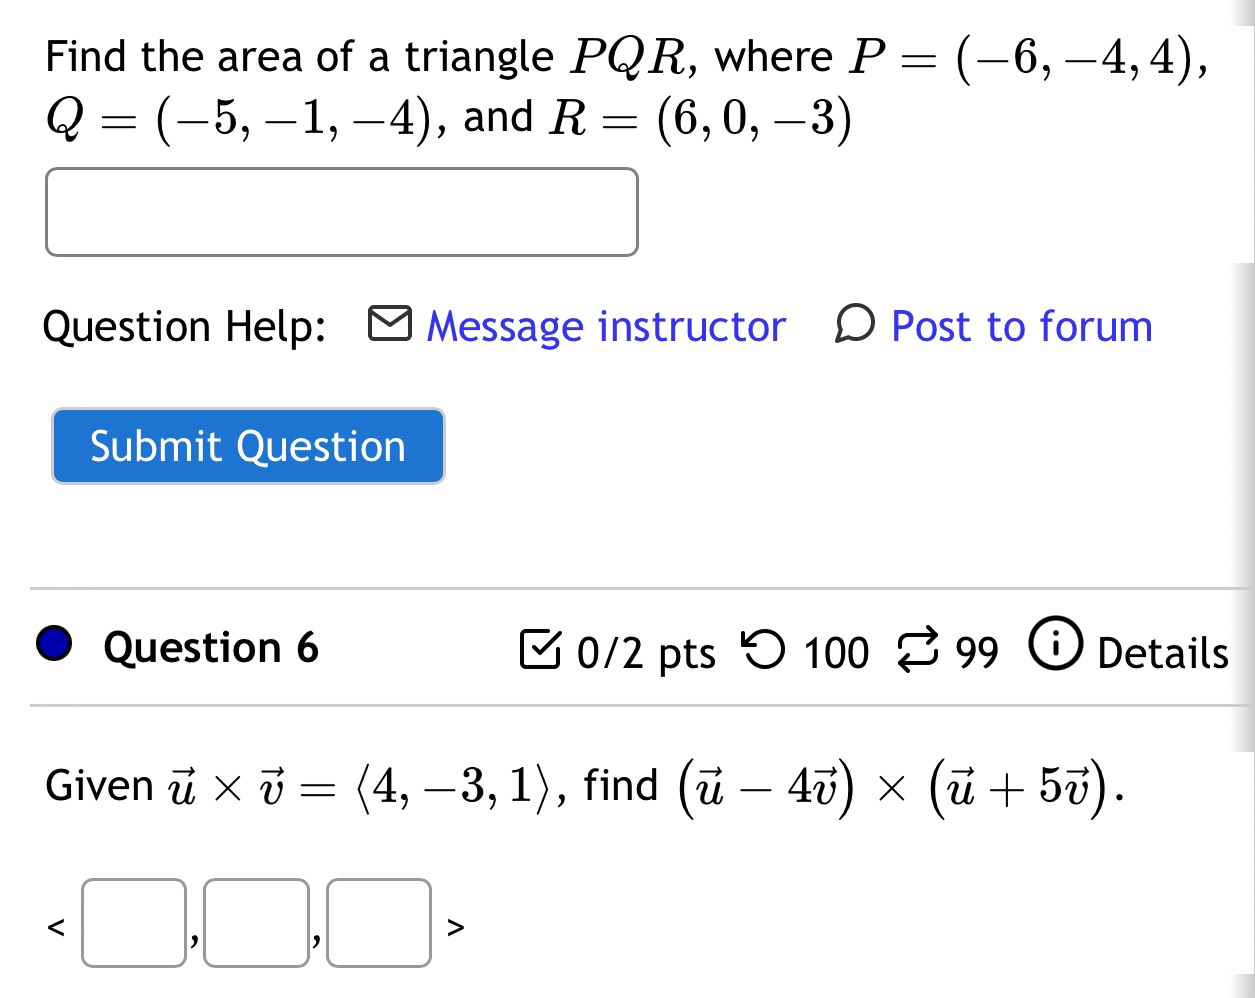Click the triangle area answer input box
1255x998 pixels.
341,212
